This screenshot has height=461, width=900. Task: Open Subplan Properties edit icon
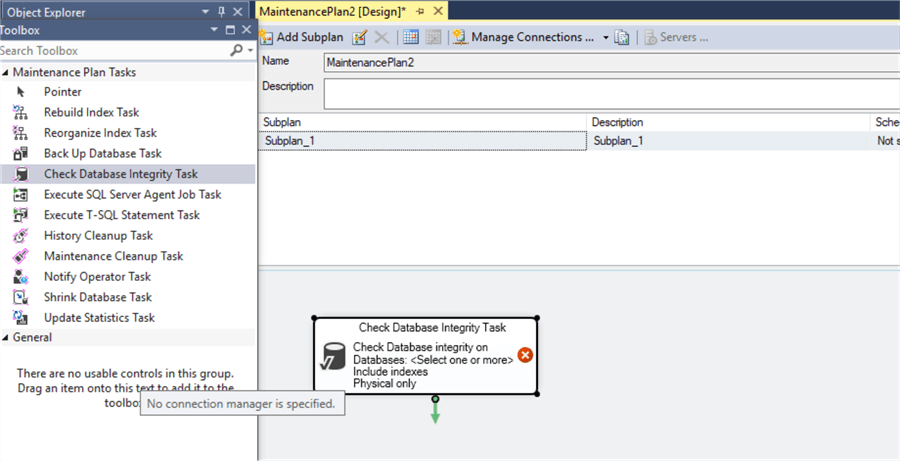point(359,37)
